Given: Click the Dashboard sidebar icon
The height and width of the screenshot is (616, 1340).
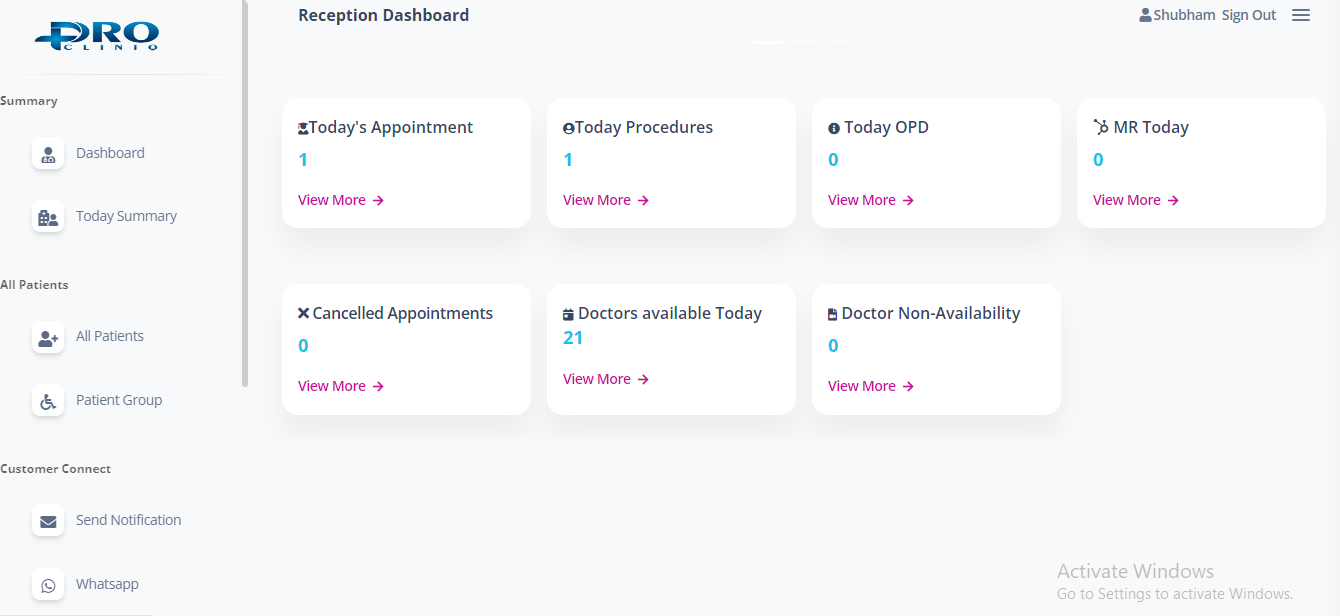Looking at the screenshot, I should pyautogui.click(x=48, y=154).
